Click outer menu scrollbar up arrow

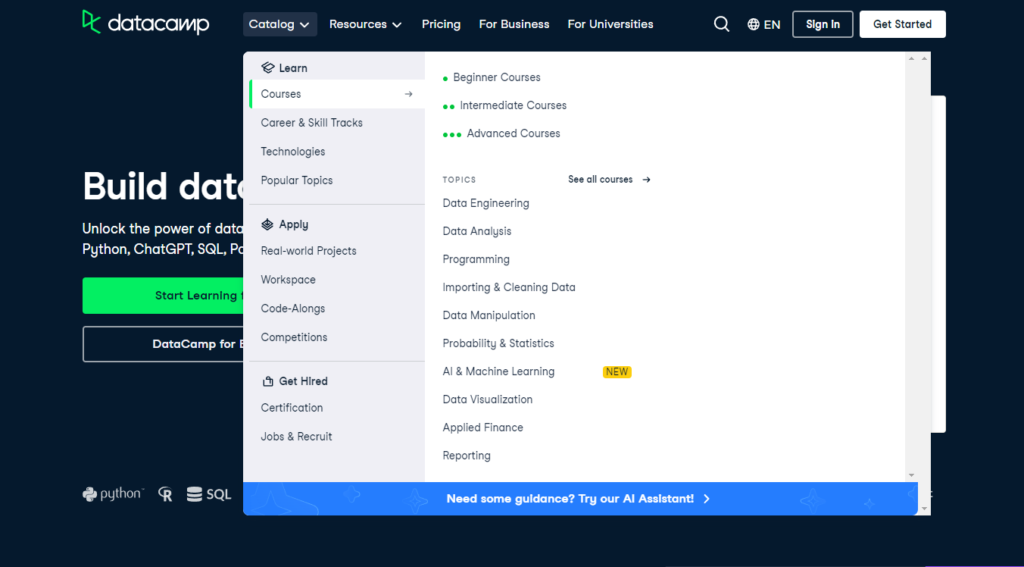click(x=924, y=59)
